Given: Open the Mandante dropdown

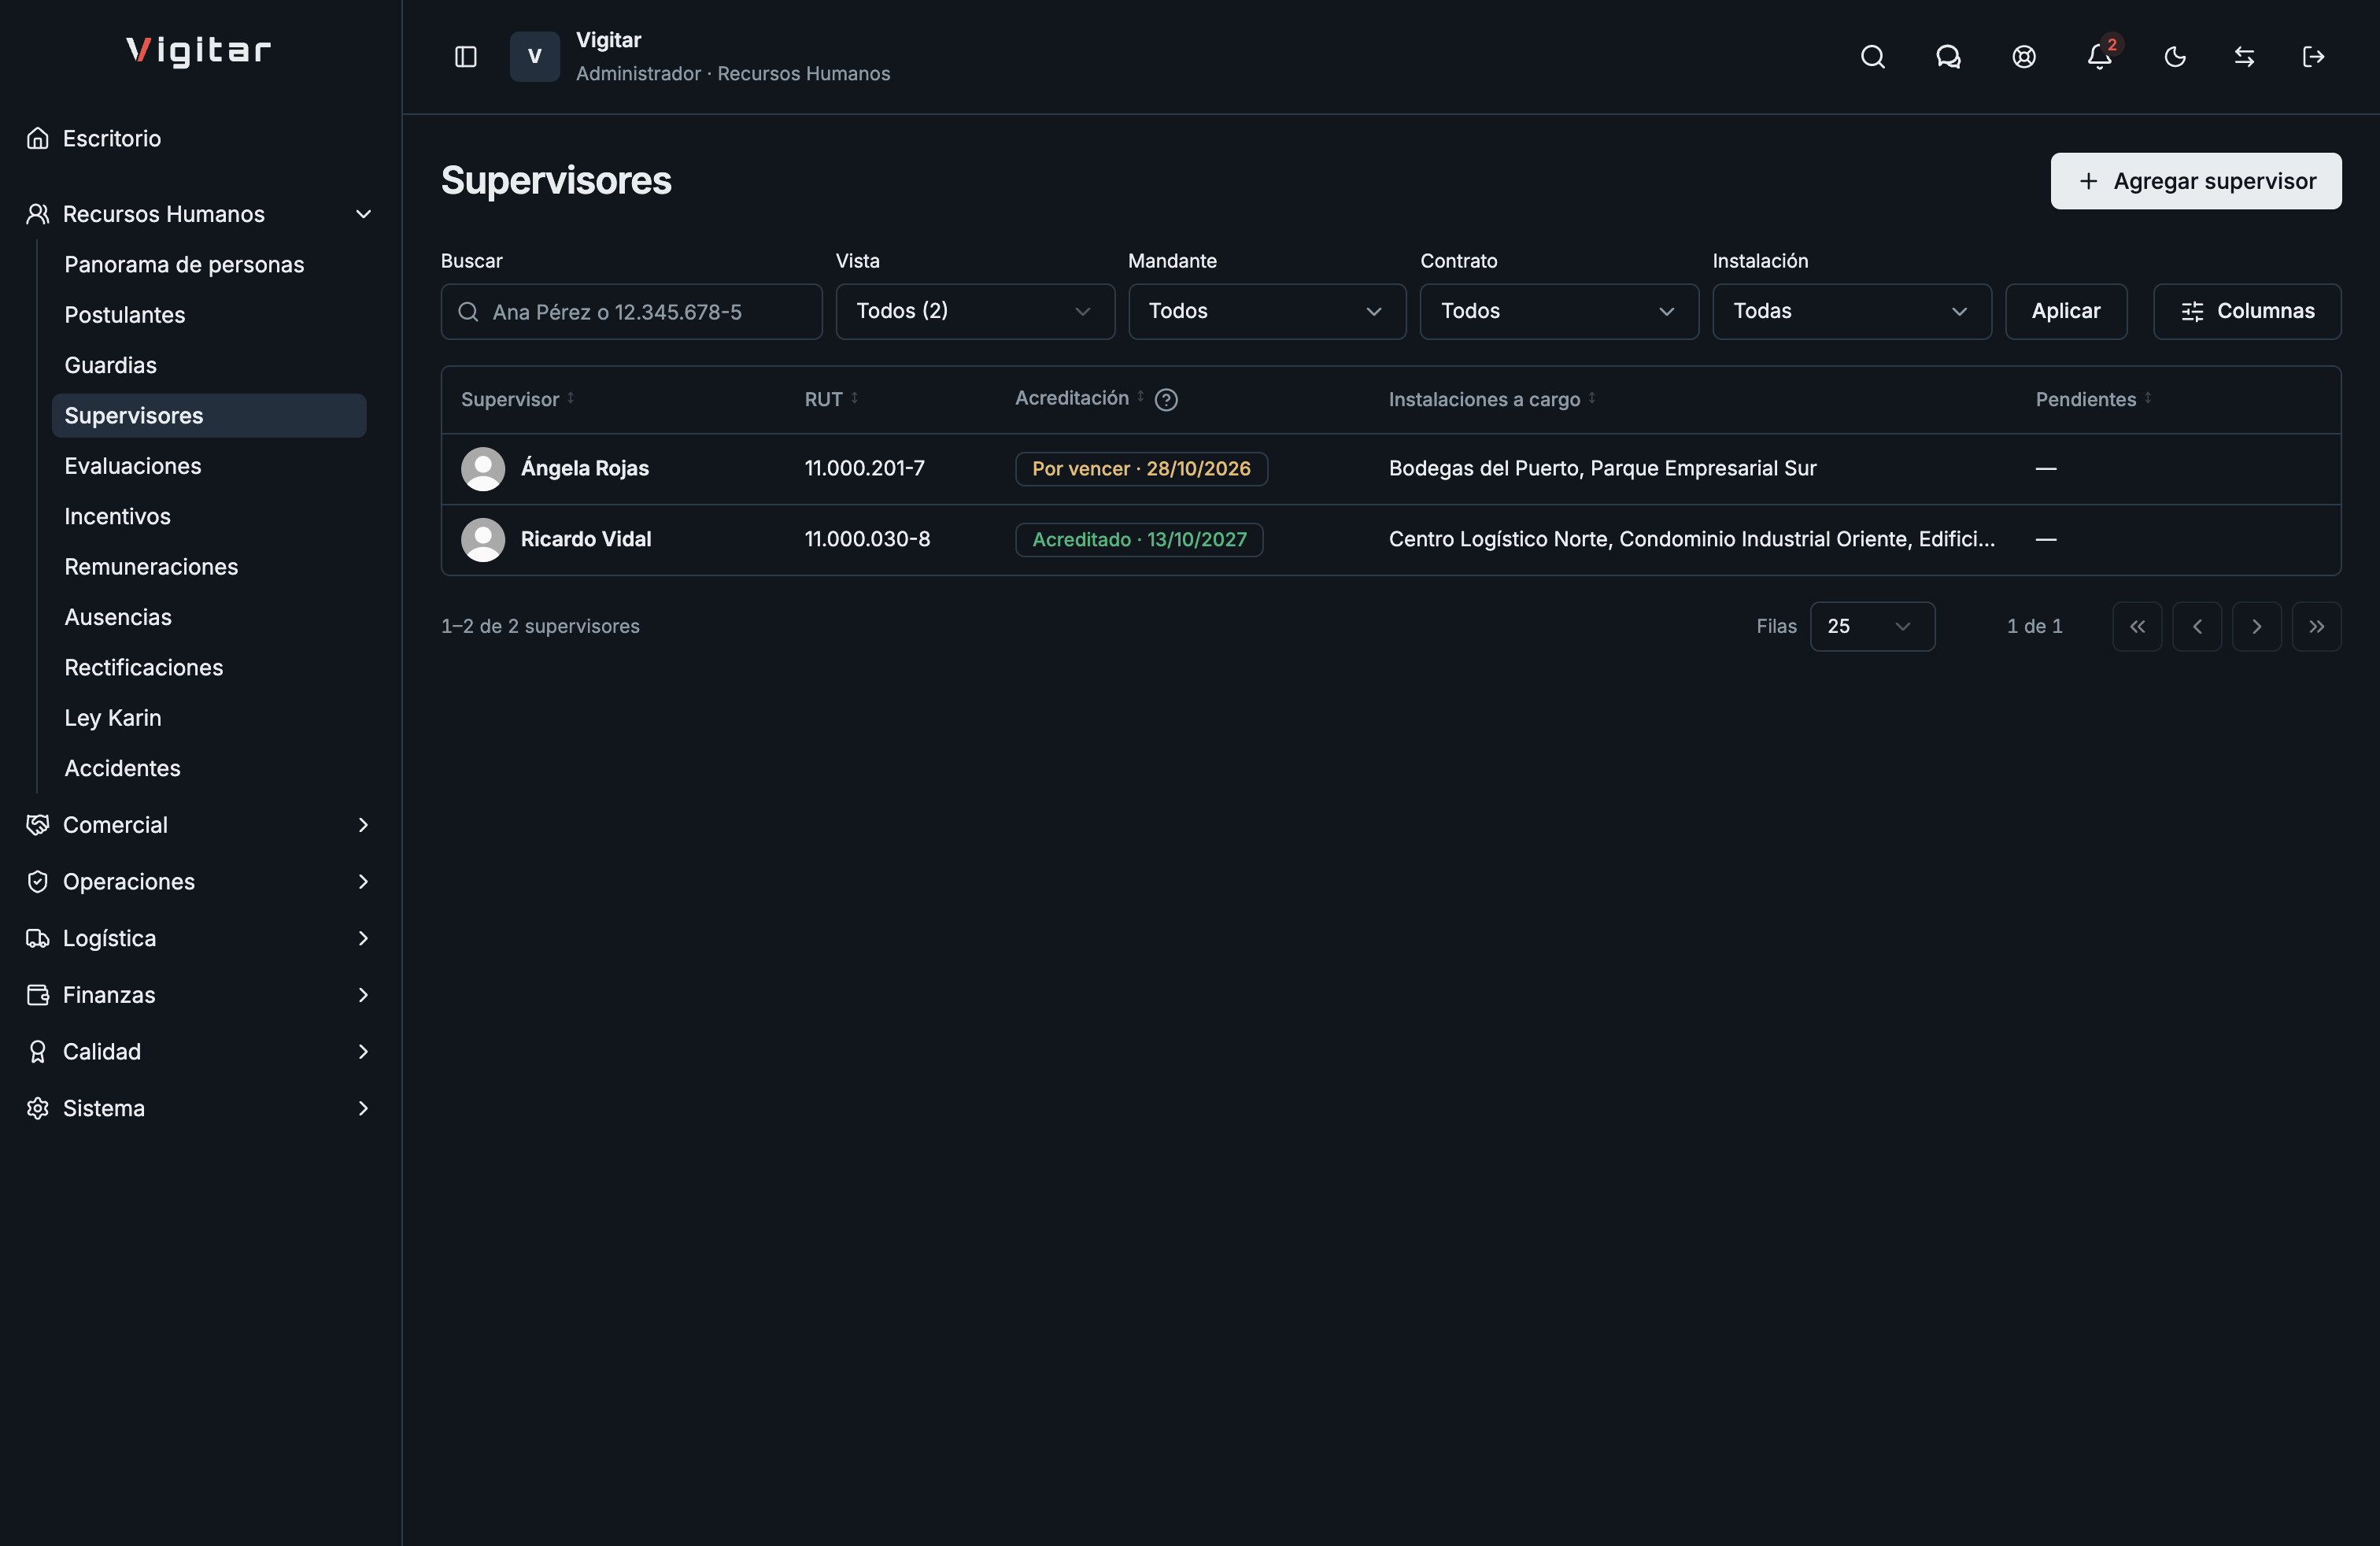Looking at the screenshot, I should [x=1267, y=311].
